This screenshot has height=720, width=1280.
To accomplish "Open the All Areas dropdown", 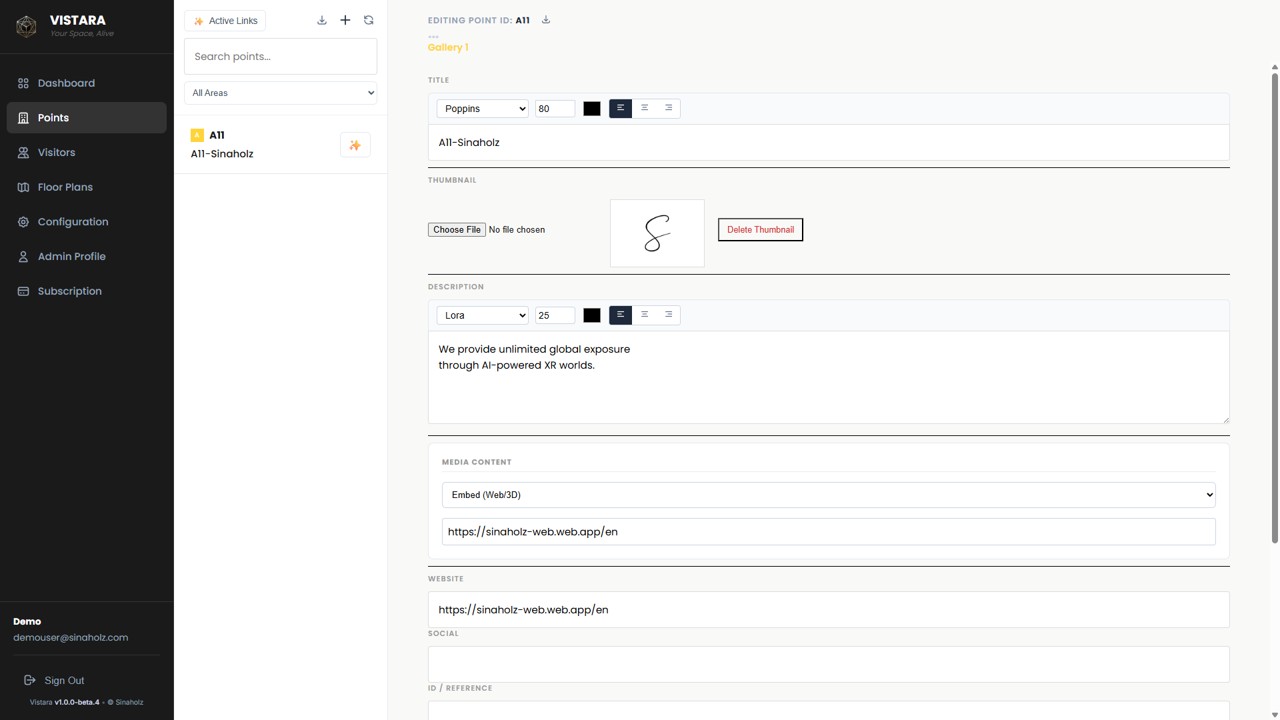I will pos(281,93).
